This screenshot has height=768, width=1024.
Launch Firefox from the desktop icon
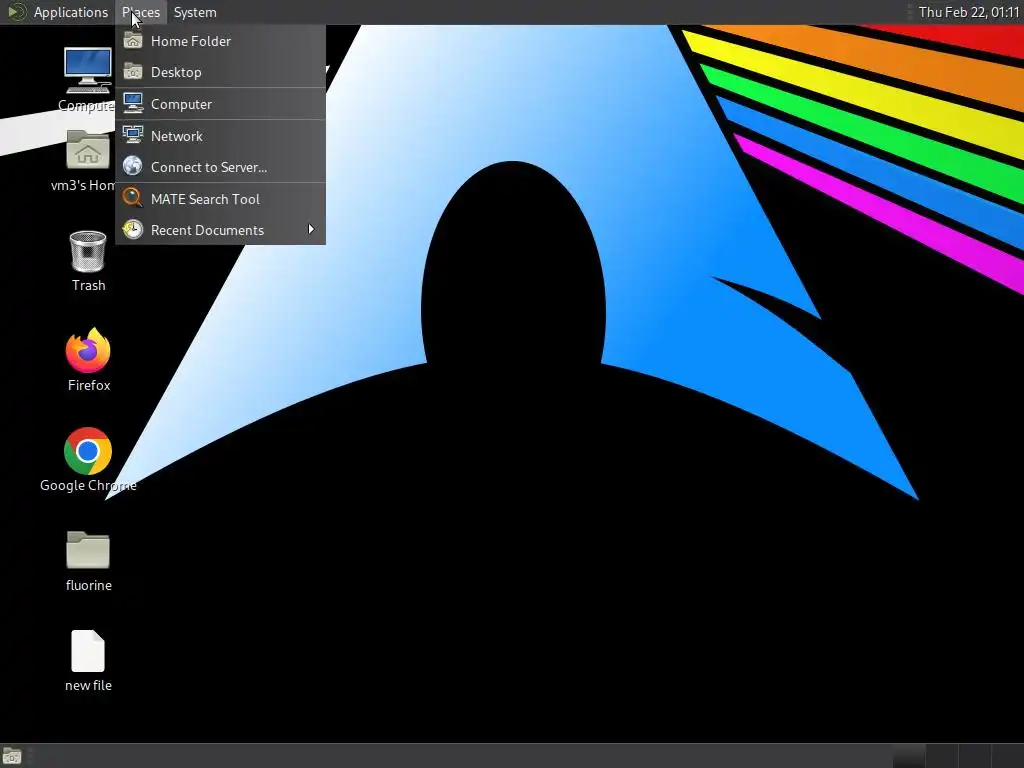click(88, 350)
